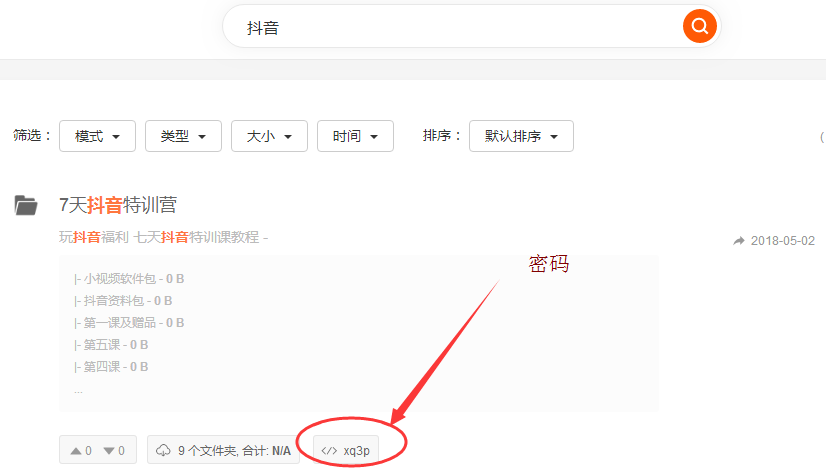Click description text 玩抖音福利 七天抖音特训课教程
This screenshot has width=826, height=472.
pyautogui.click(x=159, y=237)
